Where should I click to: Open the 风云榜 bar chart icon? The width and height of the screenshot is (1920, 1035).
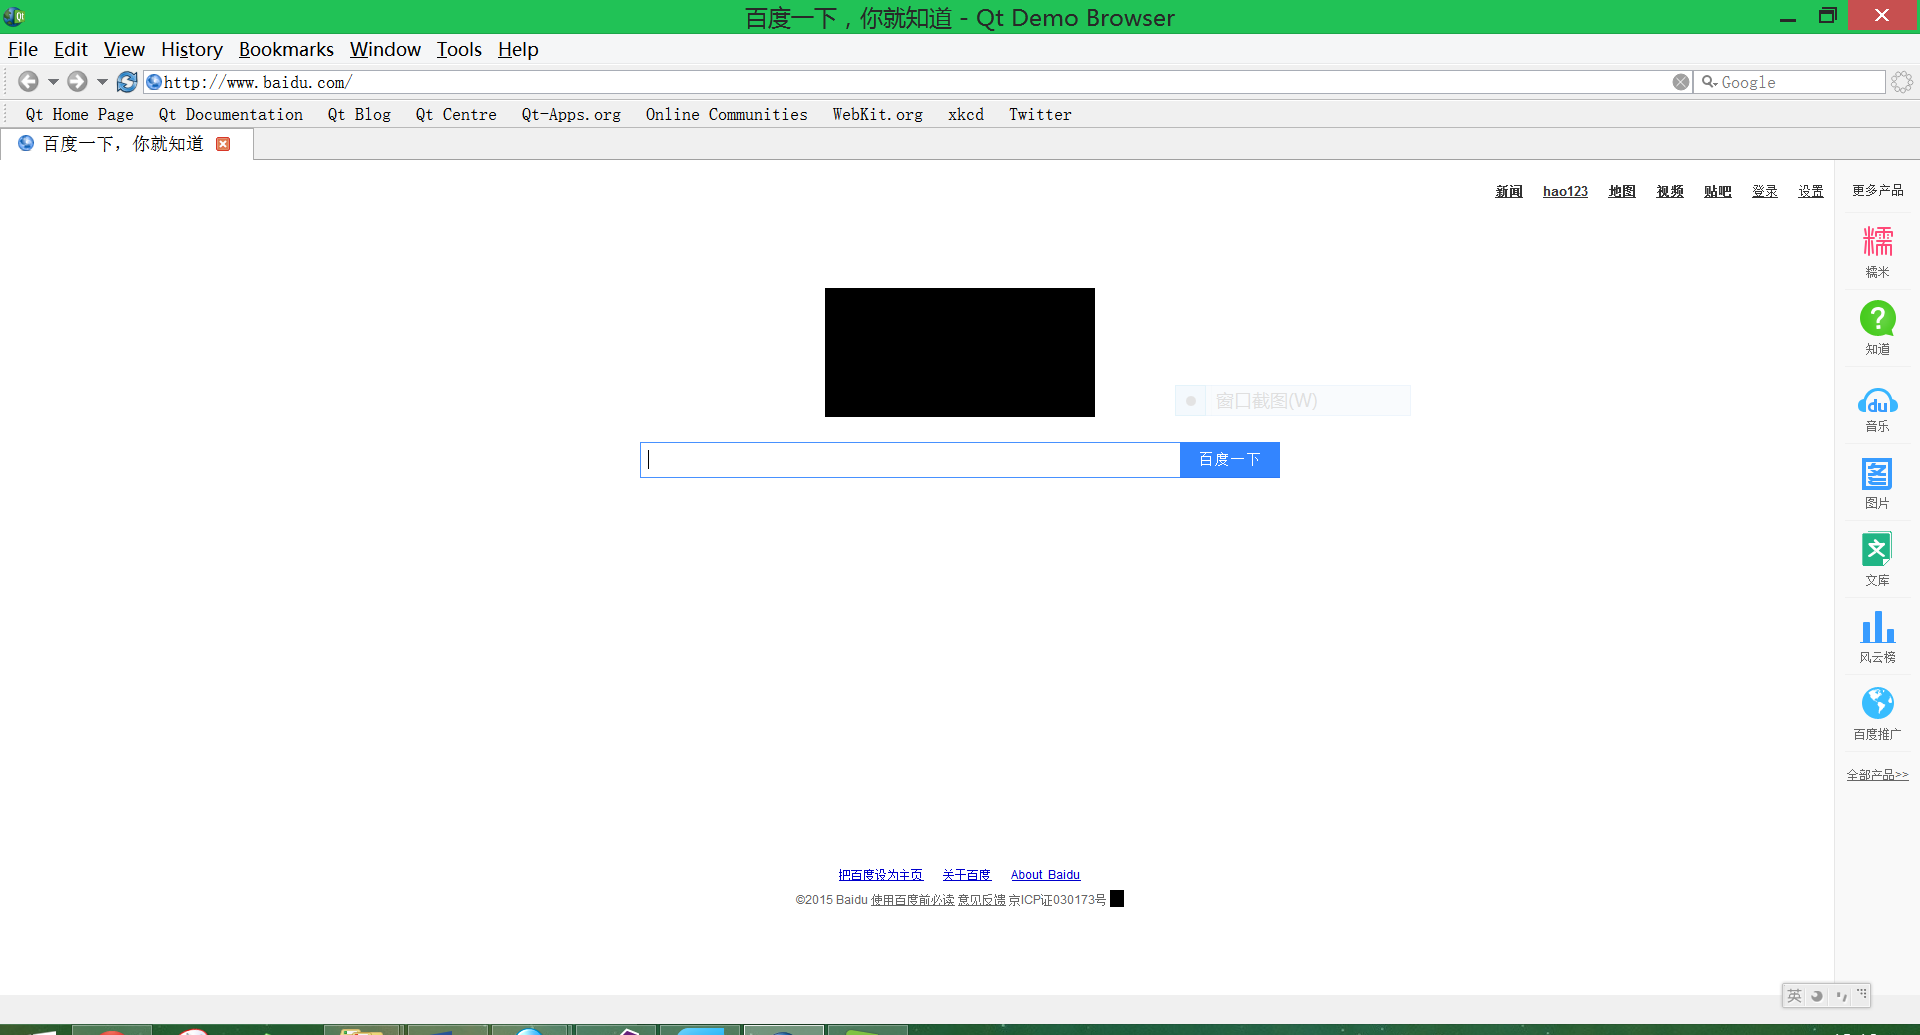click(1877, 628)
